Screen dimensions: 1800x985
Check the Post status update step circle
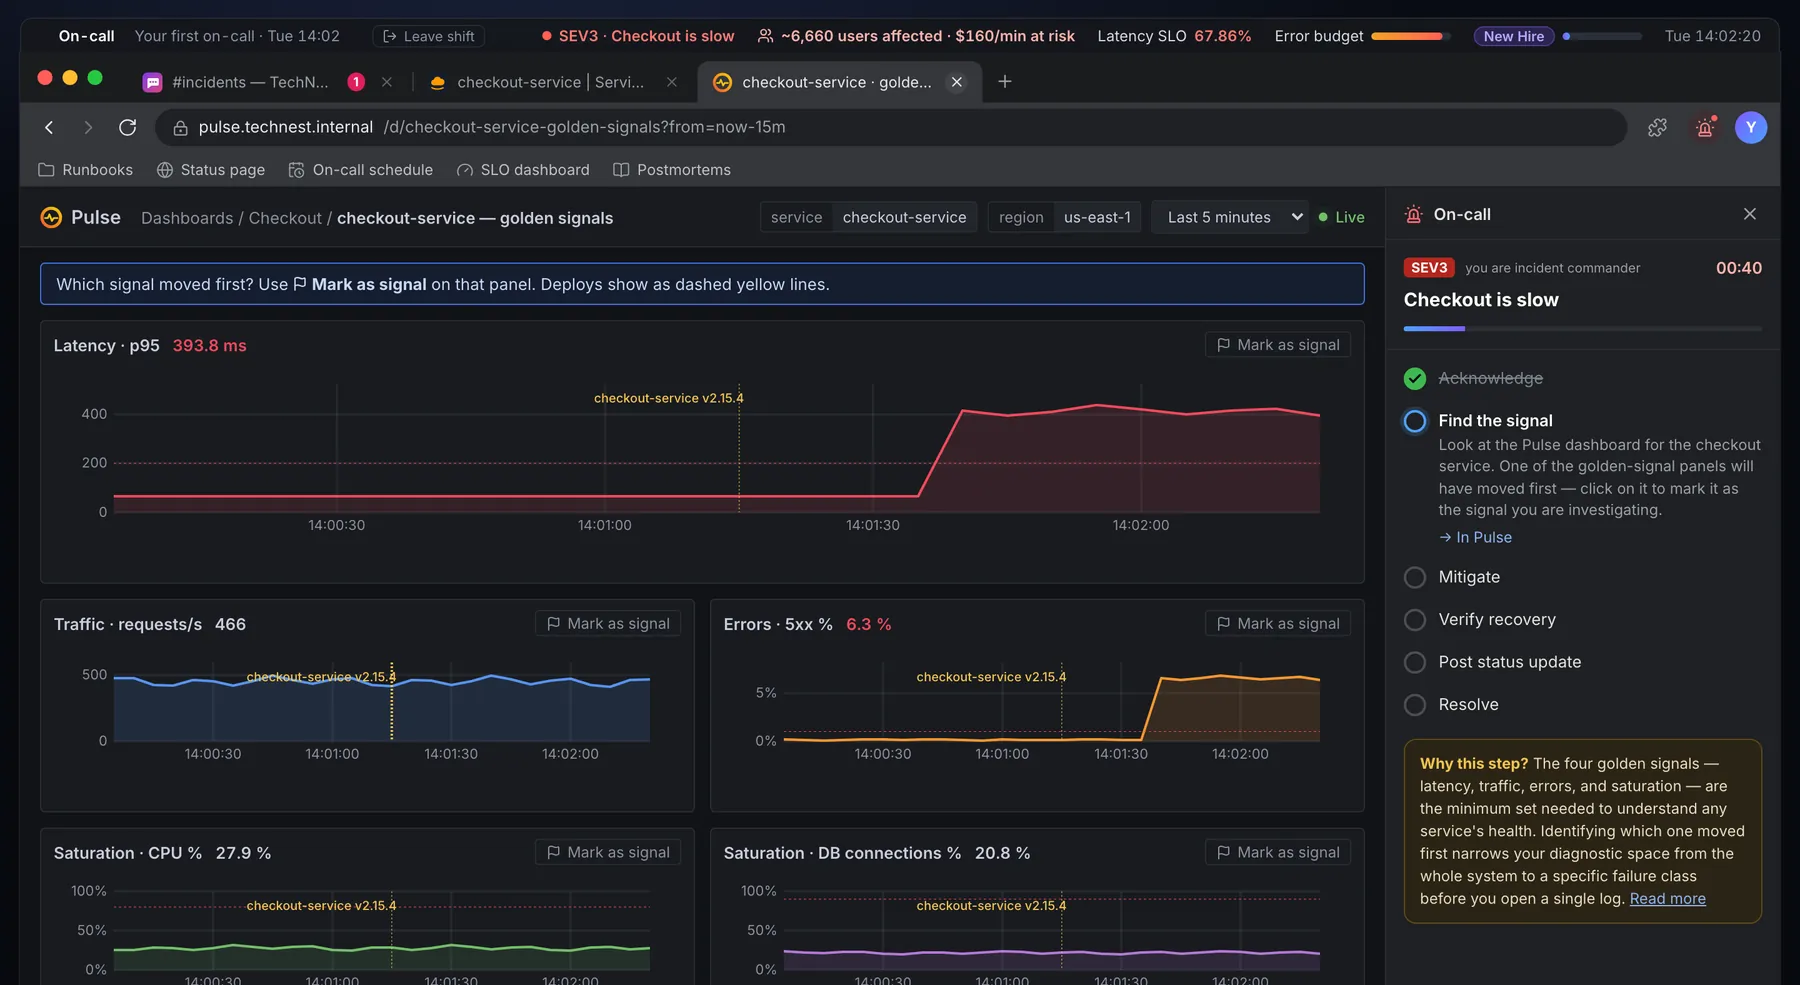point(1415,662)
